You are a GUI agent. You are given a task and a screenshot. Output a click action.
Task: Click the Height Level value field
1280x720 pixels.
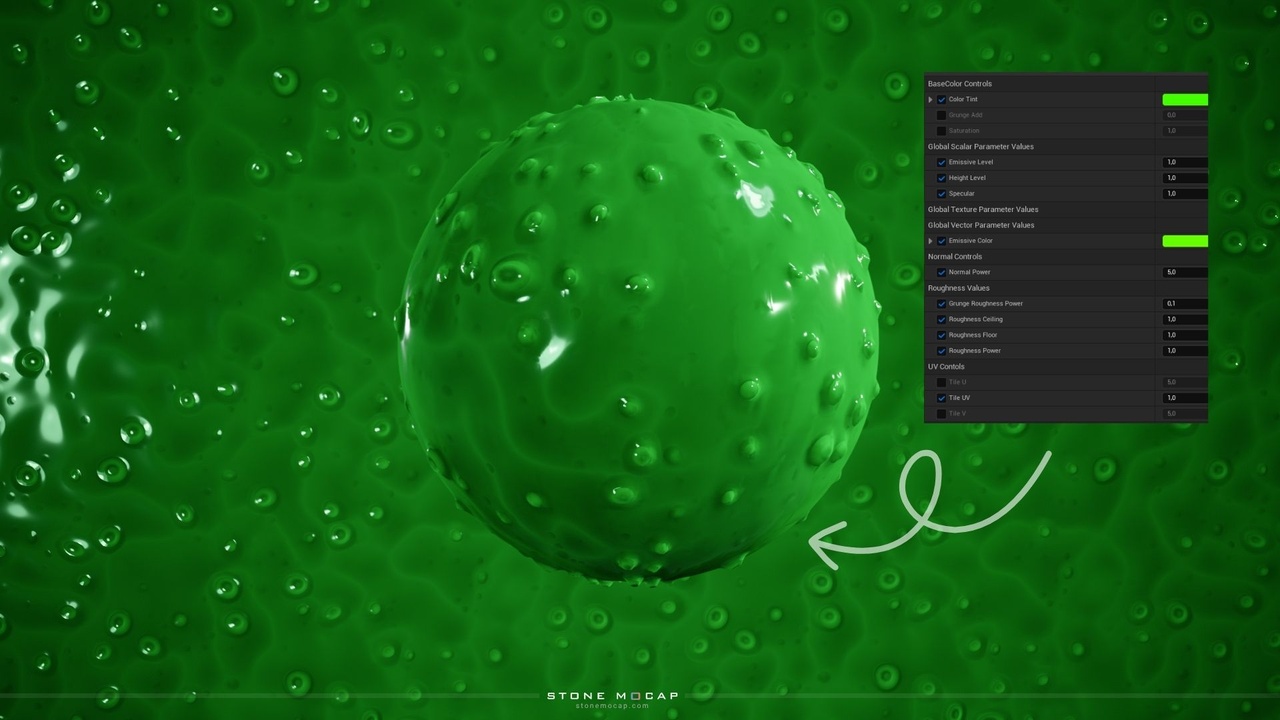click(x=1185, y=178)
